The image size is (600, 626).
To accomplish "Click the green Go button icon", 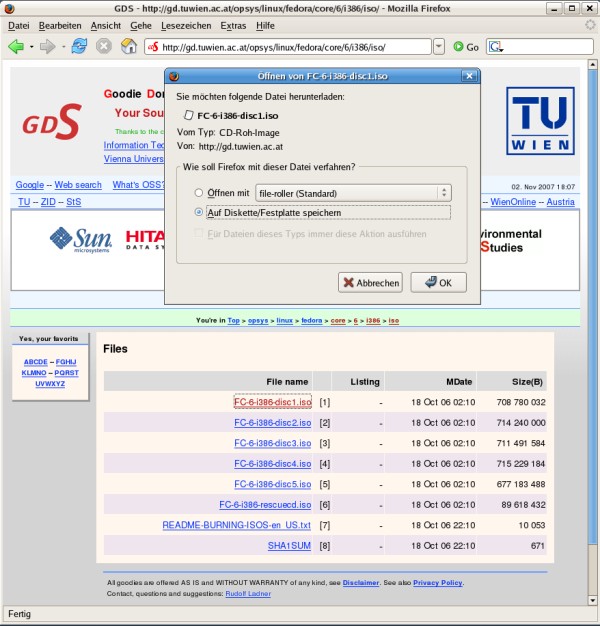I will click(459, 47).
